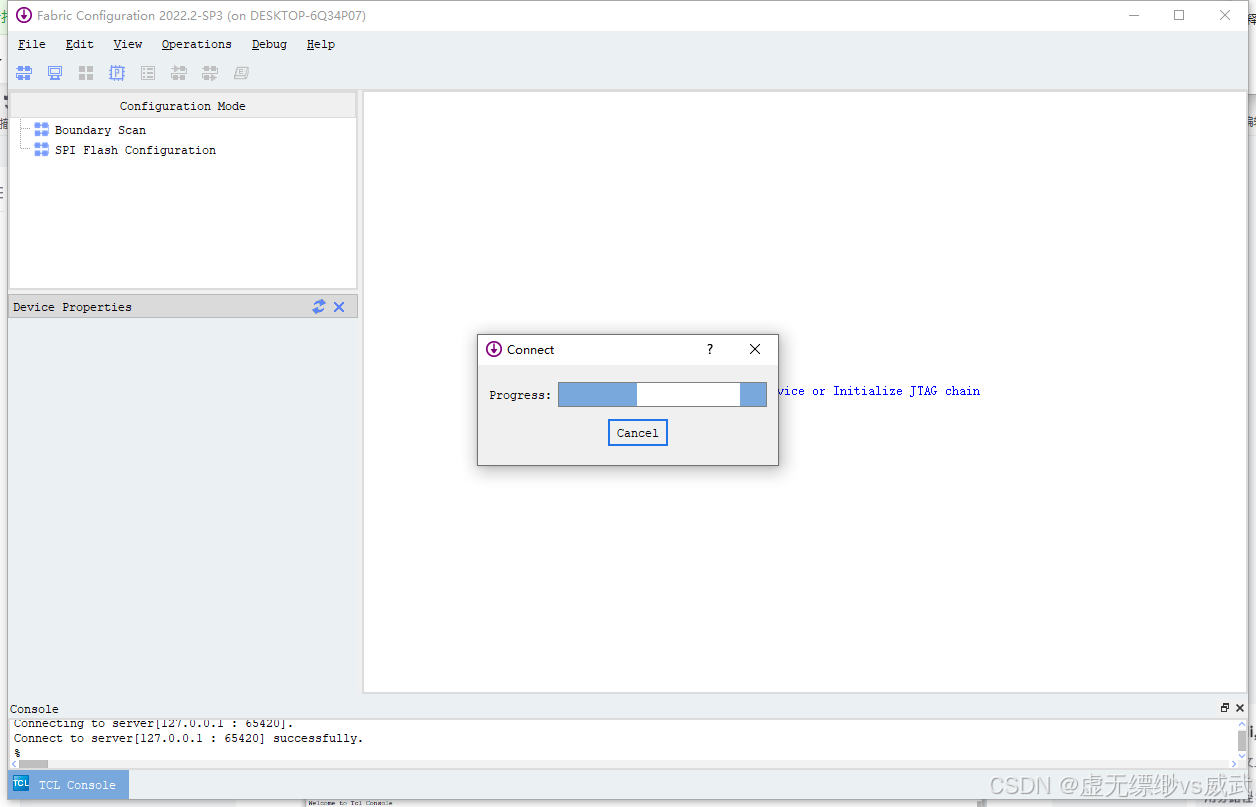Image resolution: width=1256 pixels, height=807 pixels.
Task: Click the Device Properties panel title
Action: (x=72, y=307)
